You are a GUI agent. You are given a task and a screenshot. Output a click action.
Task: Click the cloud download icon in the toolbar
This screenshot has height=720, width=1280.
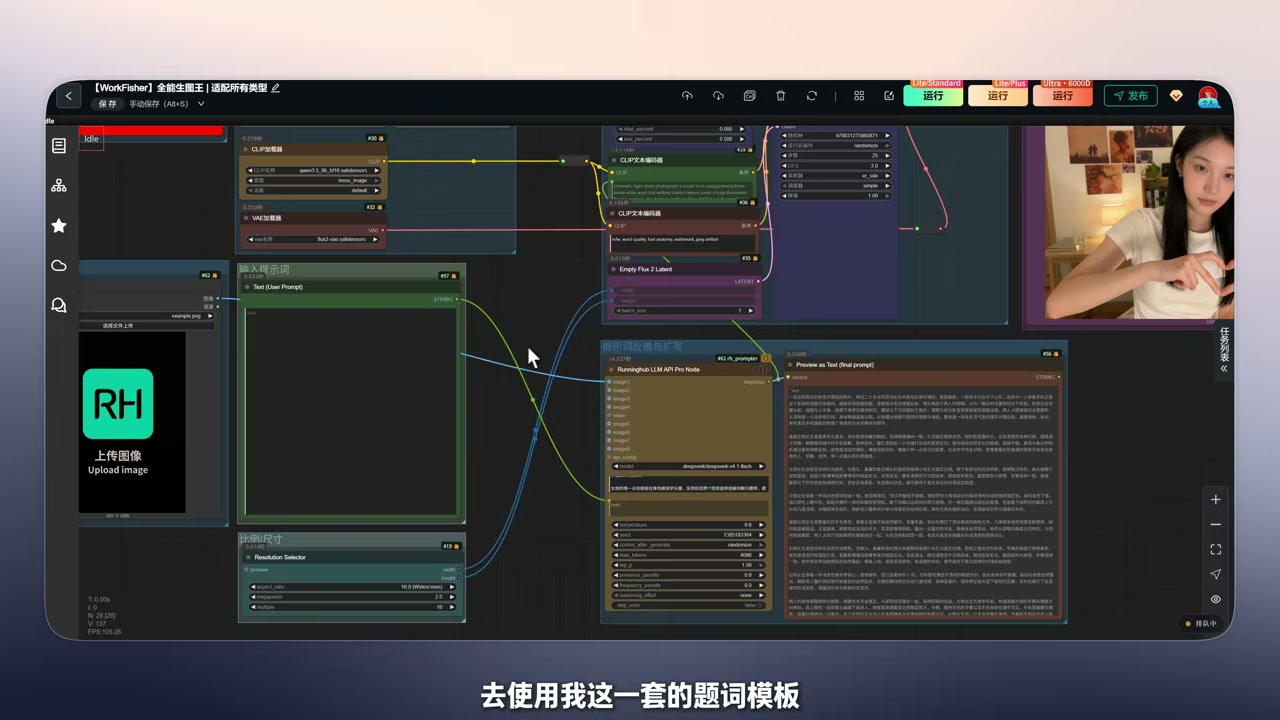pos(718,96)
